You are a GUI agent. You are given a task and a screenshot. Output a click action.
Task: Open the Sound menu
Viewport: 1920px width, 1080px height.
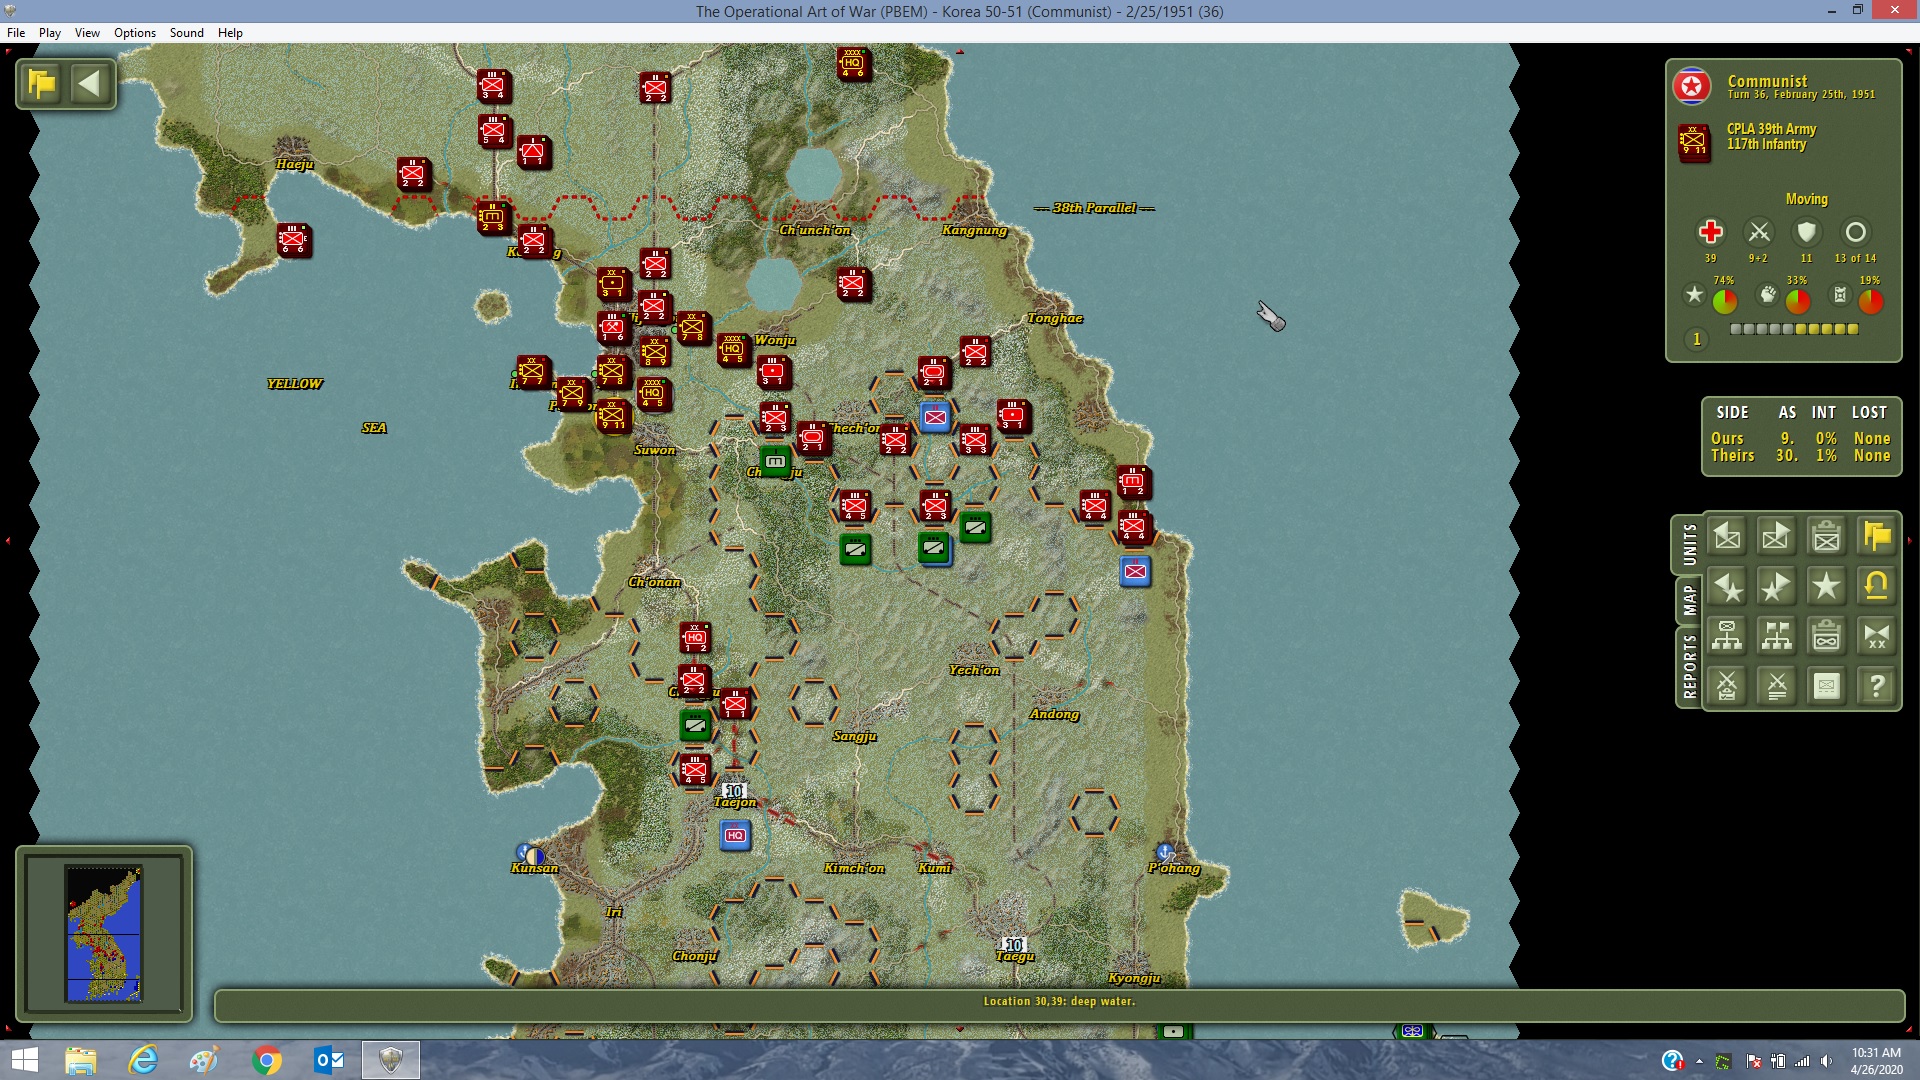pyautogui.click(x=187, y=33)
